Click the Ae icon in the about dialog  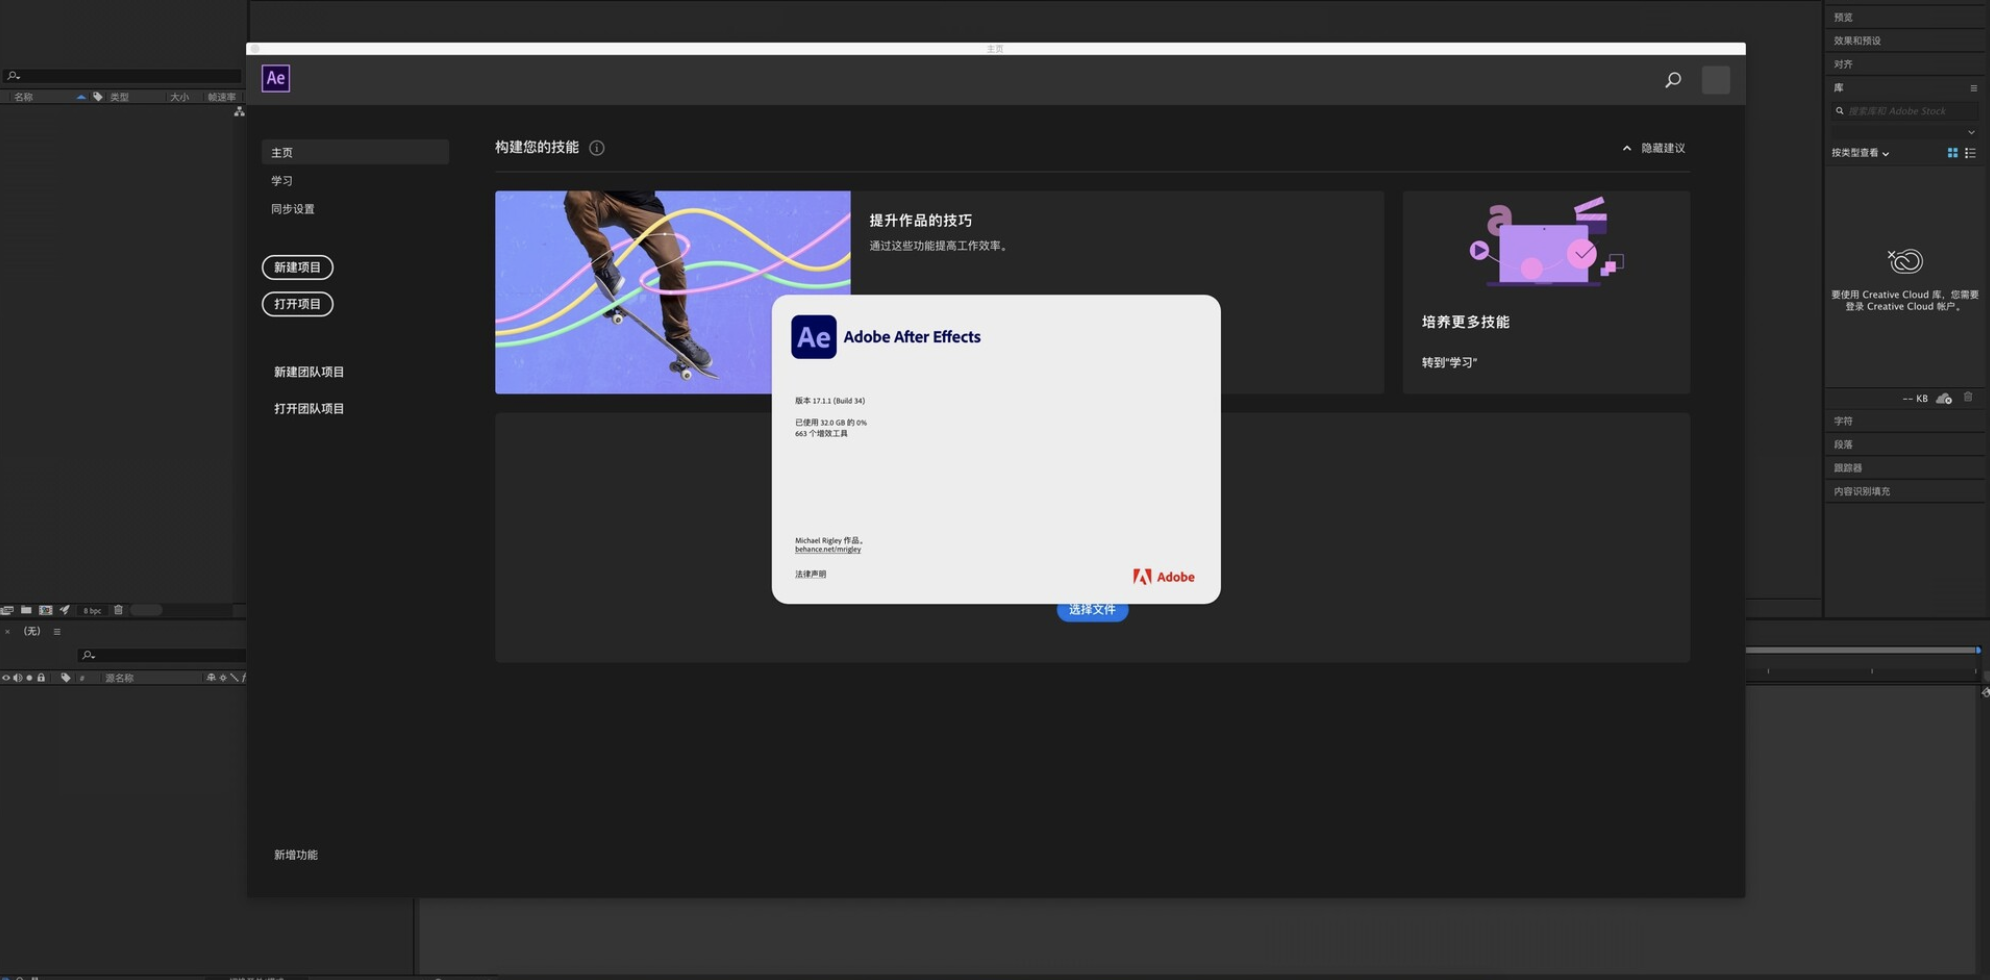pyautogui.click(x=814, y=337)
